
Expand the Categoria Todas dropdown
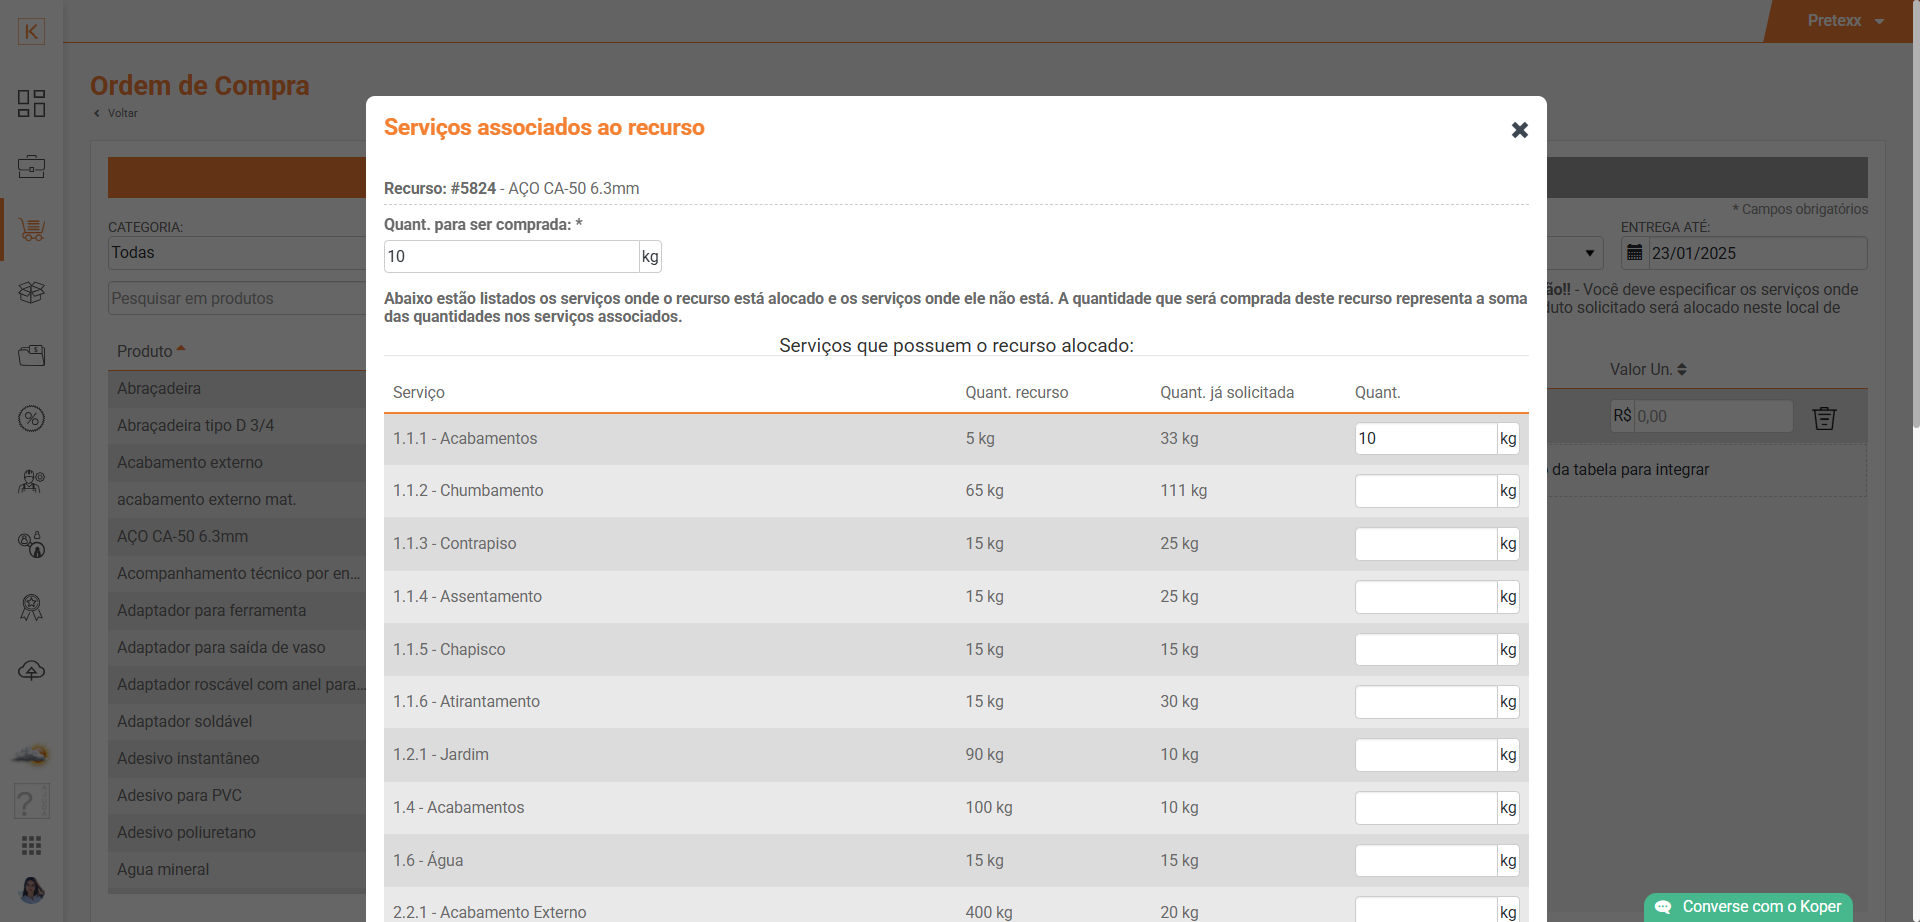(237, 253)
